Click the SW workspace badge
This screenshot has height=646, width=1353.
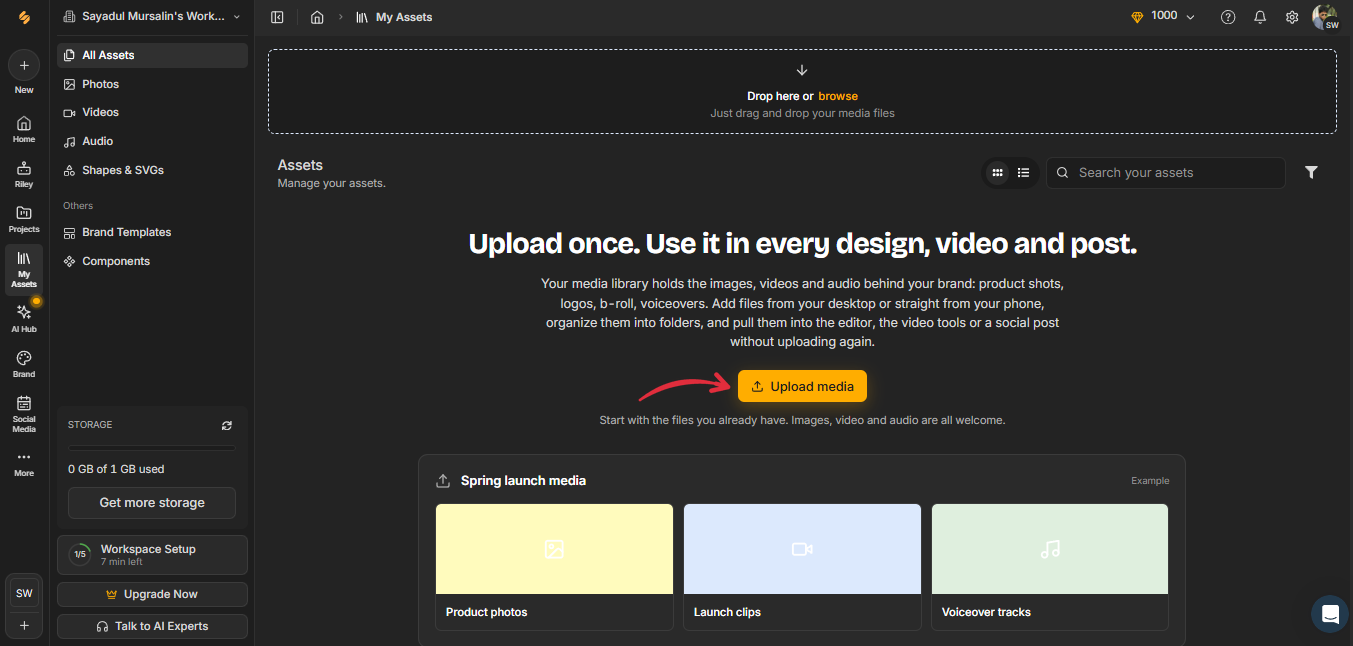tap(24, 593)
